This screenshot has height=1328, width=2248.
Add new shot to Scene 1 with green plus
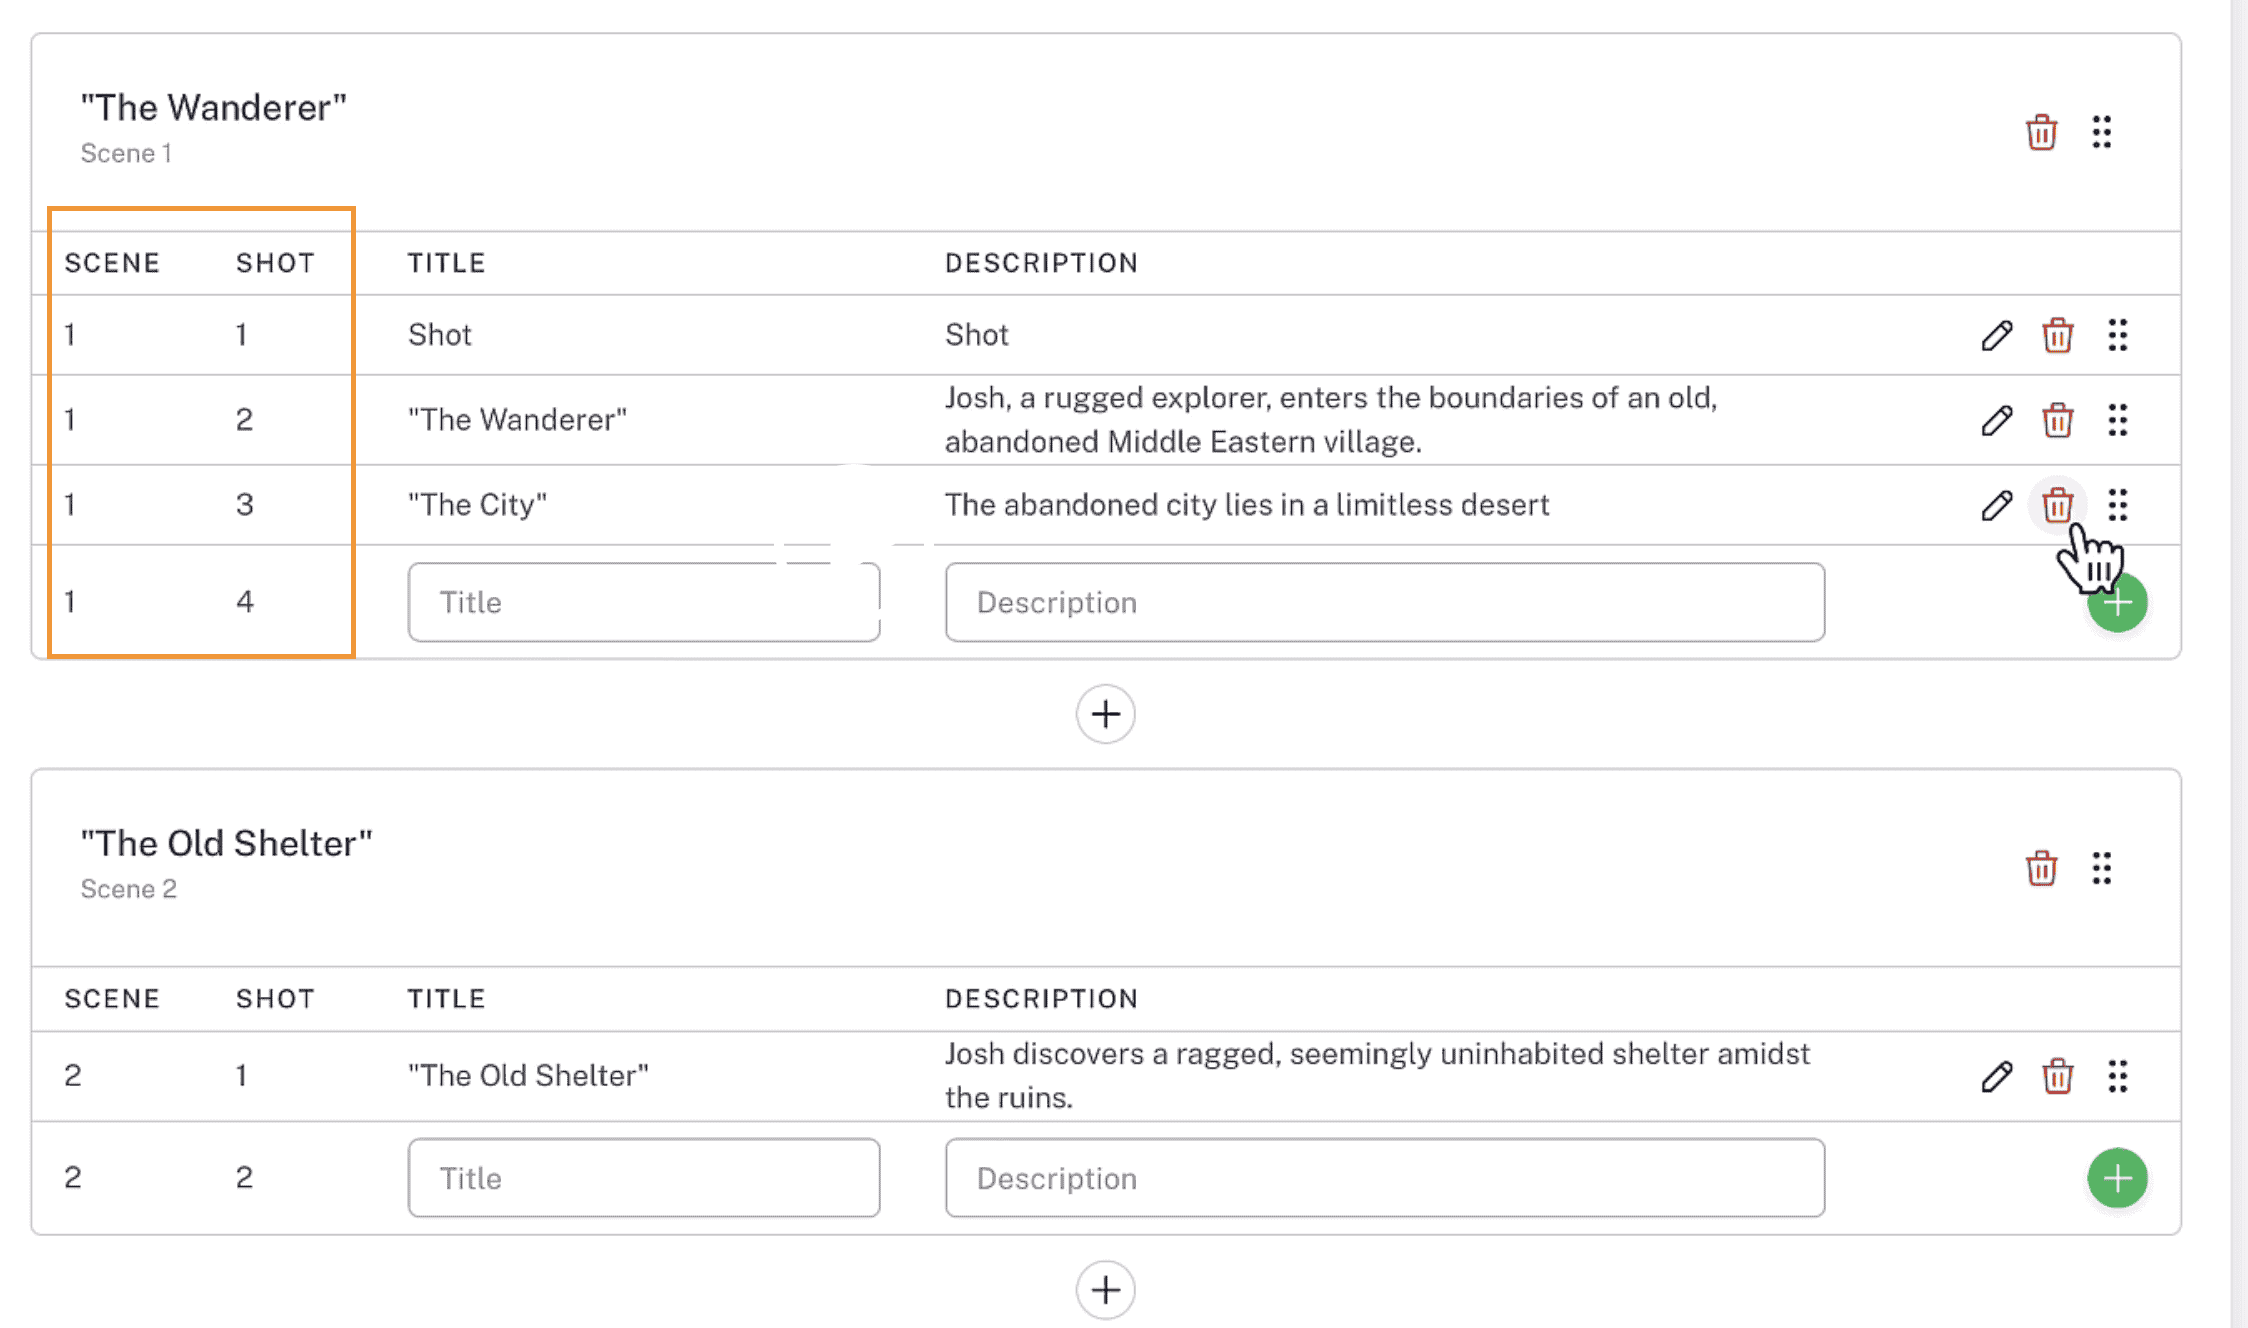tap(2117, 602)
